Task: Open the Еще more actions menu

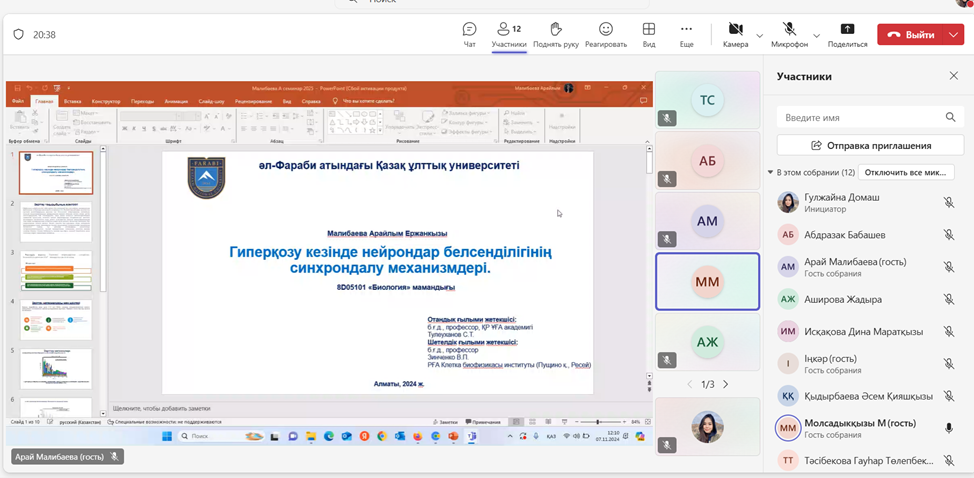Action: [x=686, y=35]
